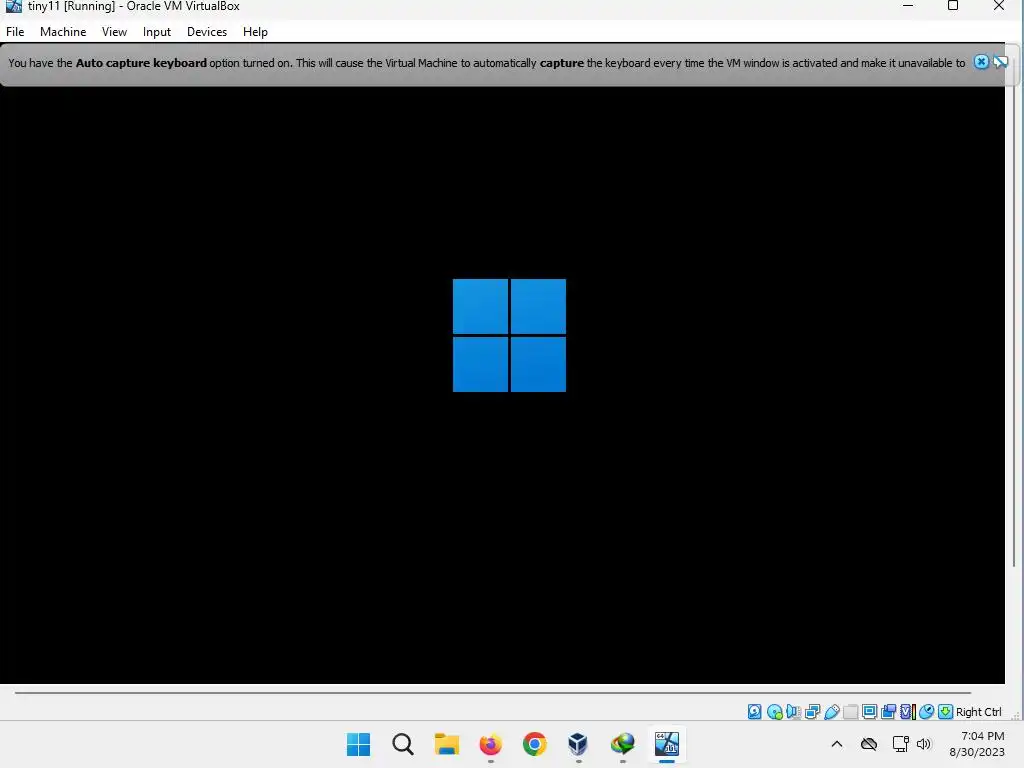Open Internet Download Manager taskbar icon

pyautogui.click(x=622, y=744)
